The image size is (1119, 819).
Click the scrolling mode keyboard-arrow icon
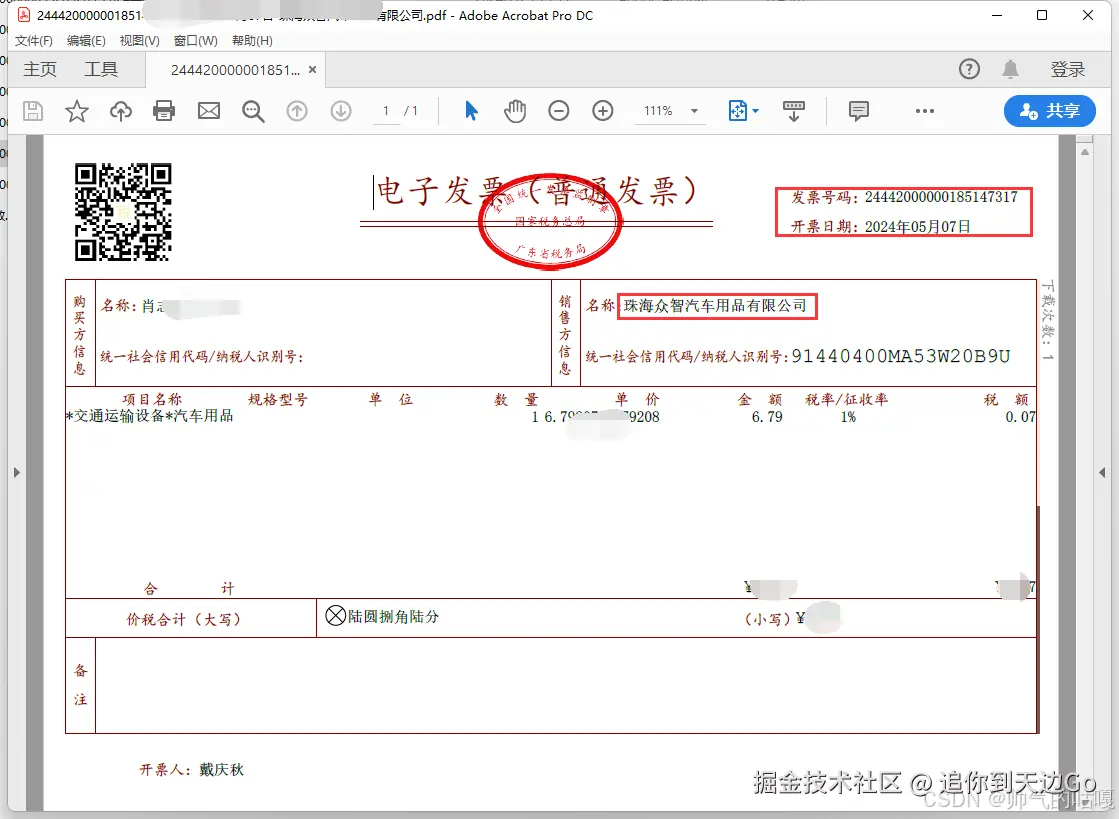coord(794,111)
